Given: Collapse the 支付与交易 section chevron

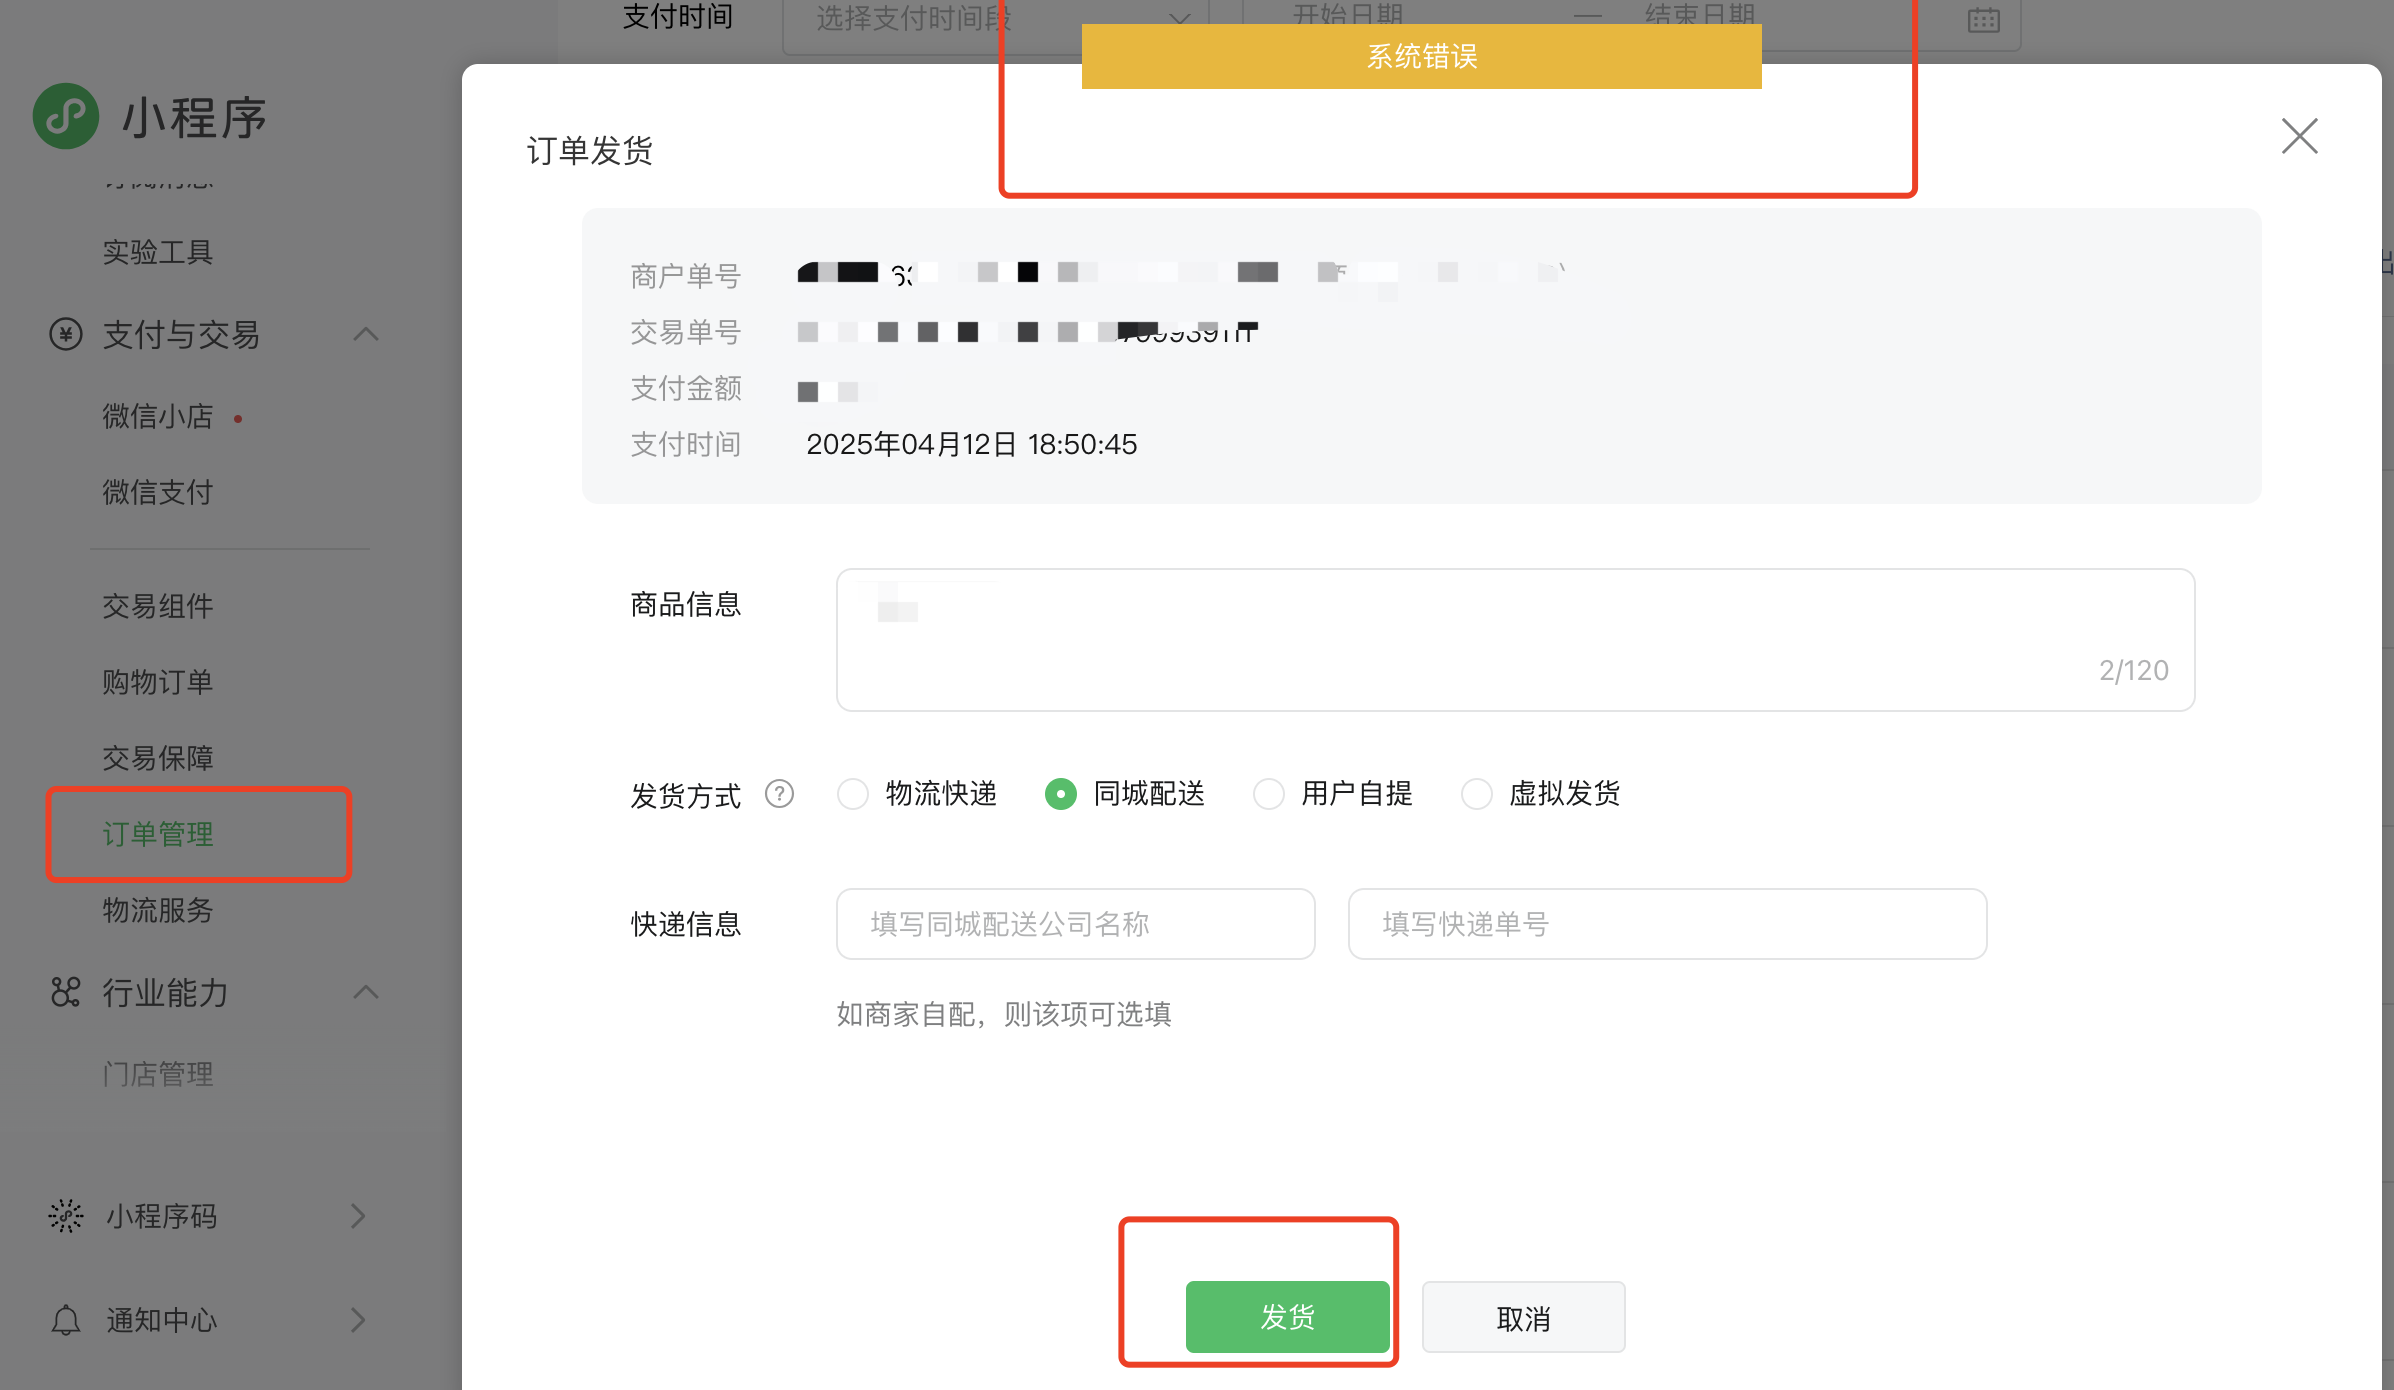Looking at the screenshot, I should tap(366, 334).
